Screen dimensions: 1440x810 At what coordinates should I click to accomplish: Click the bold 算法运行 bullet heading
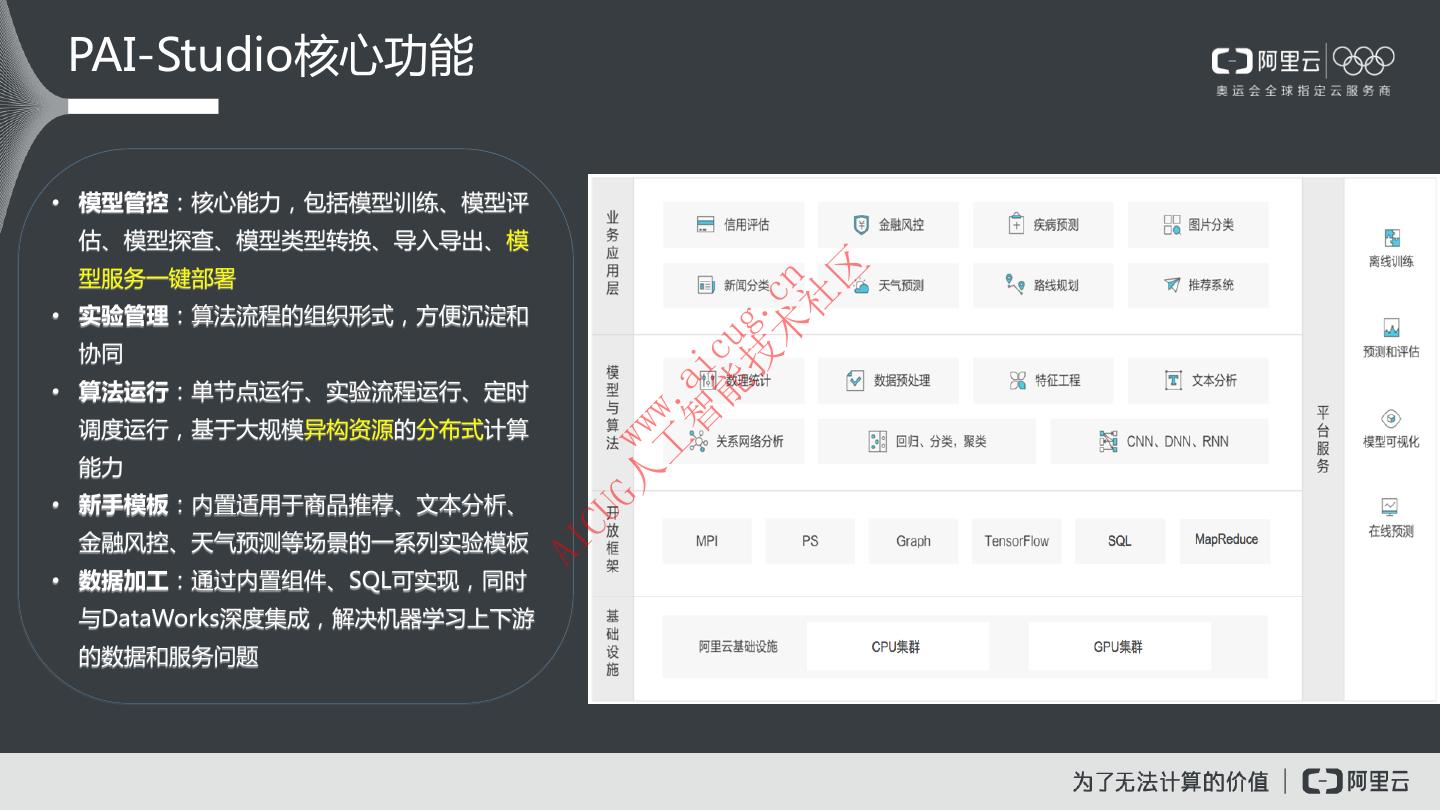point(123,392)
